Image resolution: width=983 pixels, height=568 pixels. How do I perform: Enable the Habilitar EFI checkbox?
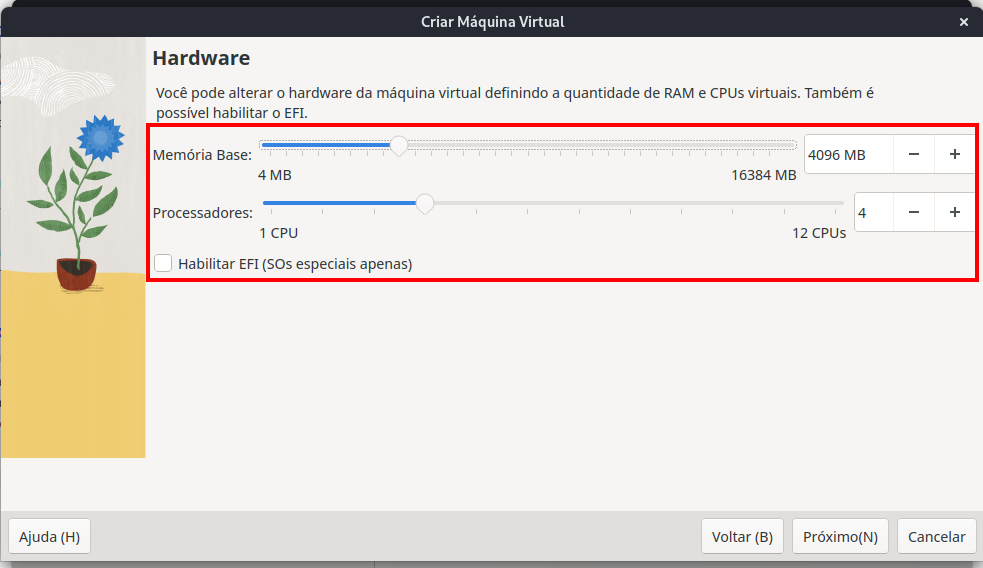tap(164, 263)
